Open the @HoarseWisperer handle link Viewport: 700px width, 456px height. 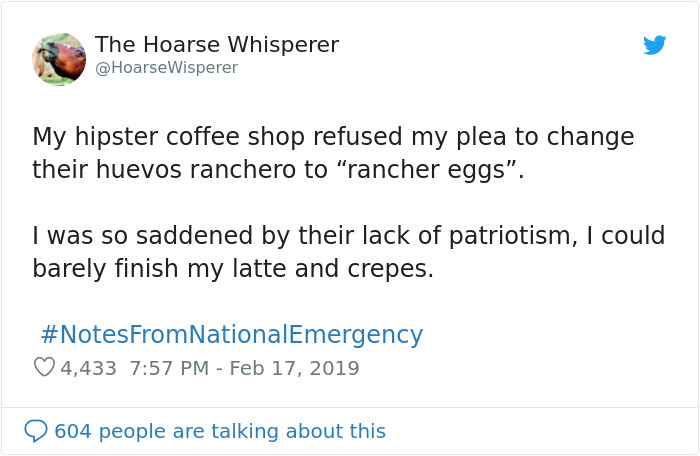[166, 68]
